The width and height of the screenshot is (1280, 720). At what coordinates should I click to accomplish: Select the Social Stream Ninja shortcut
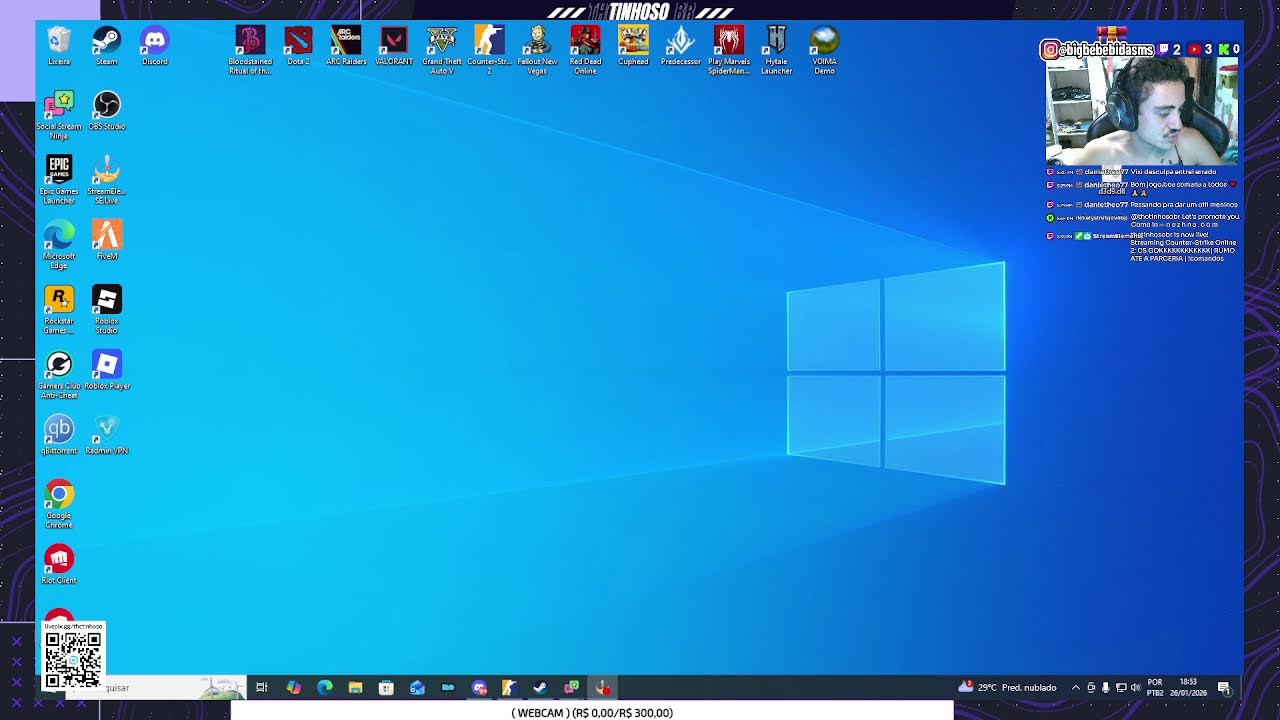click(59, 115)
